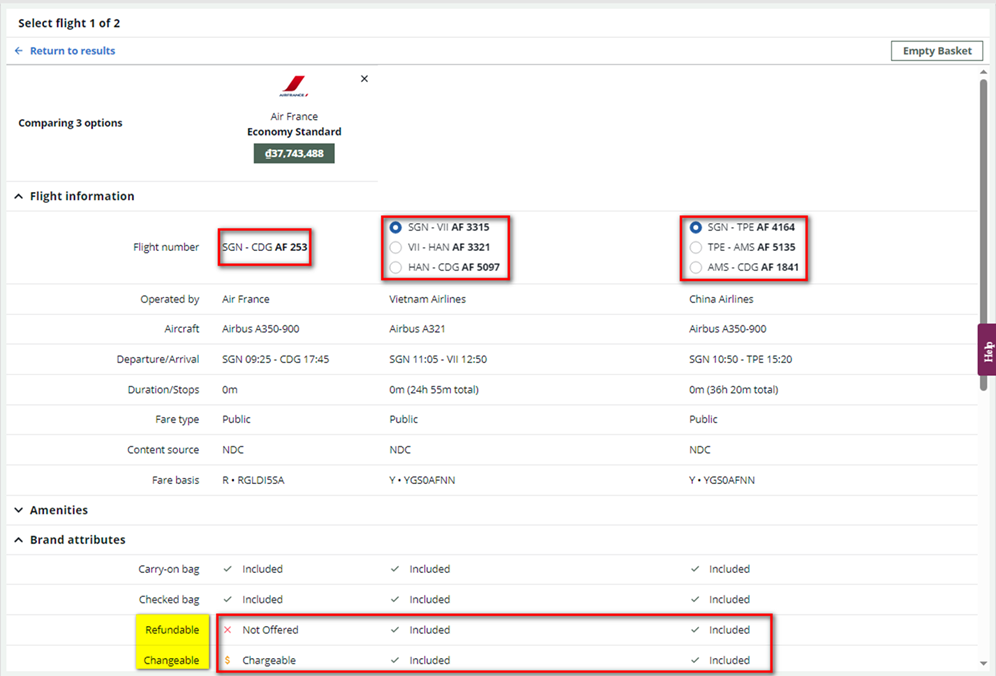
Task: Remove the Air France option with X
Action: coord(364,79)
